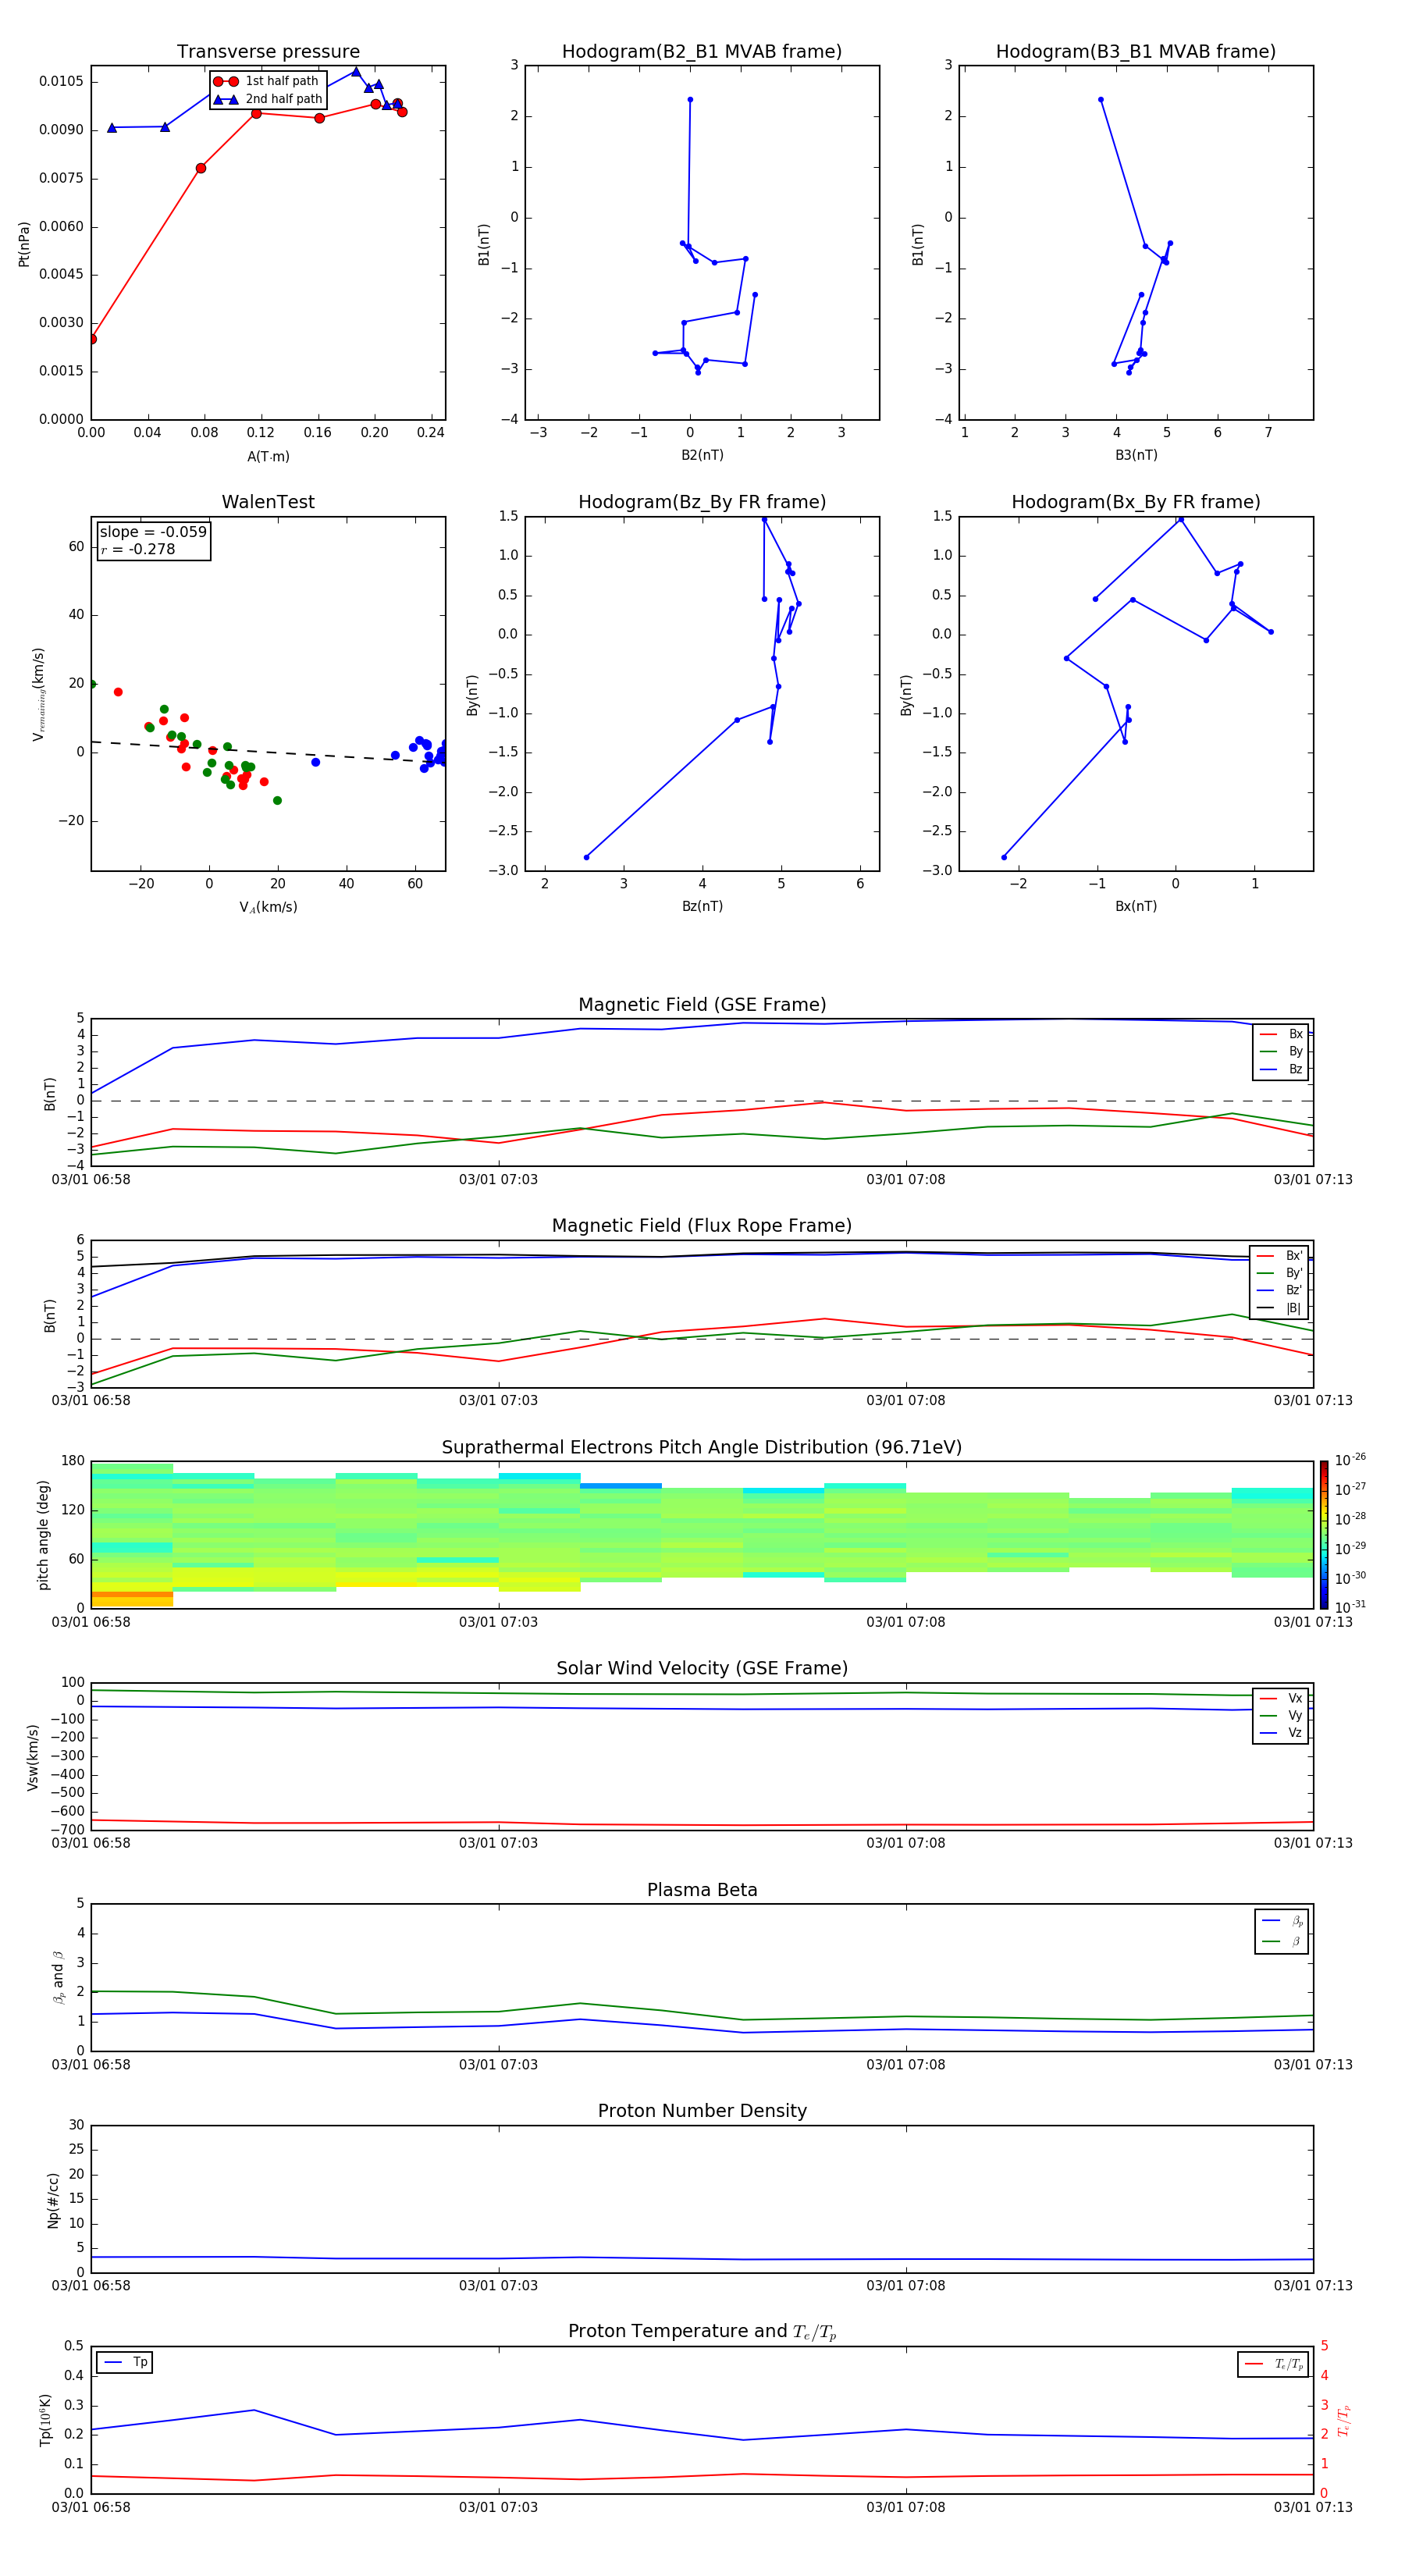The height and width of the screenshot is (2576, 1405).
Task: Click the 'slope = -0.059' annotation
Action: pyautogui.click(x=153, y=532)
